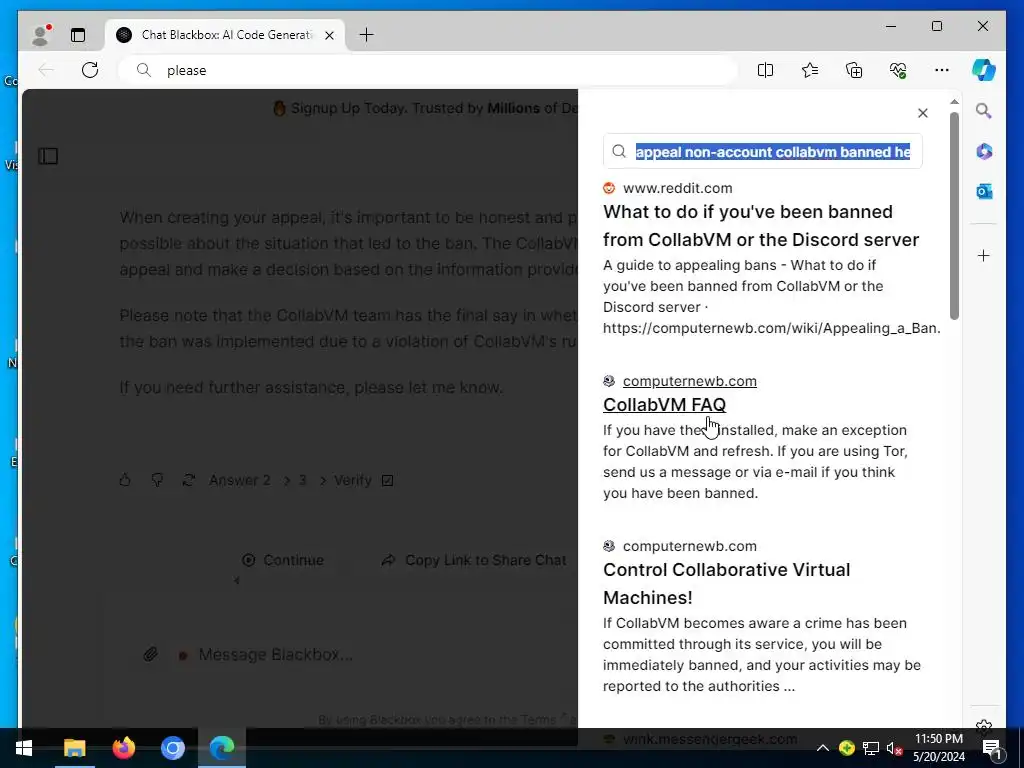The height and width of the screenshot is (768, 1024).
Task: Open the Edge profile icon
Action: click(41, 35)
